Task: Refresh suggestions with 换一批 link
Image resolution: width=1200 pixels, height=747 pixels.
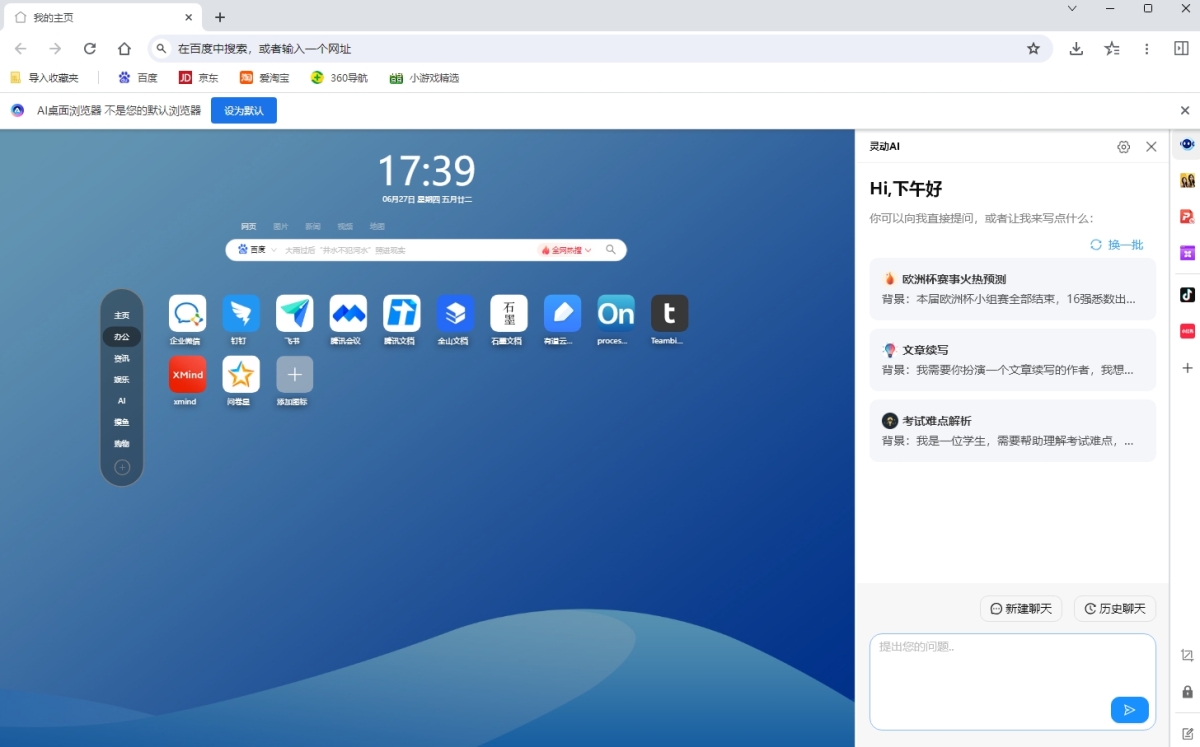Action: [x=1117, y=245]
